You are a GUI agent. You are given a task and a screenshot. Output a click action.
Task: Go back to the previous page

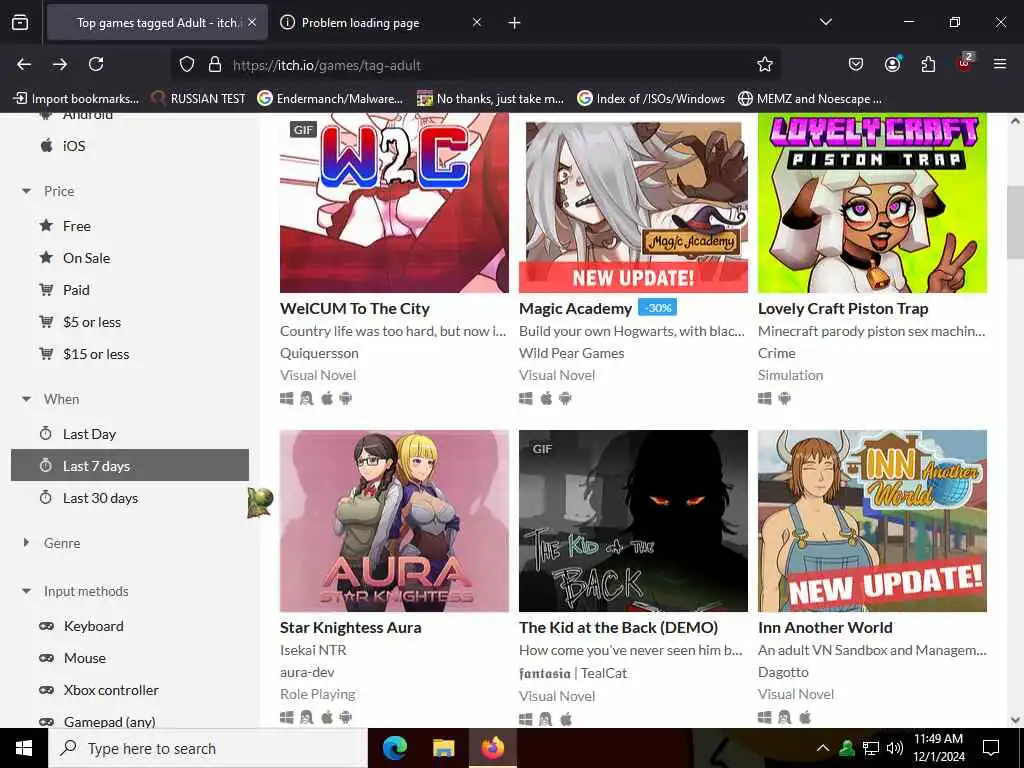pos(24,64)
